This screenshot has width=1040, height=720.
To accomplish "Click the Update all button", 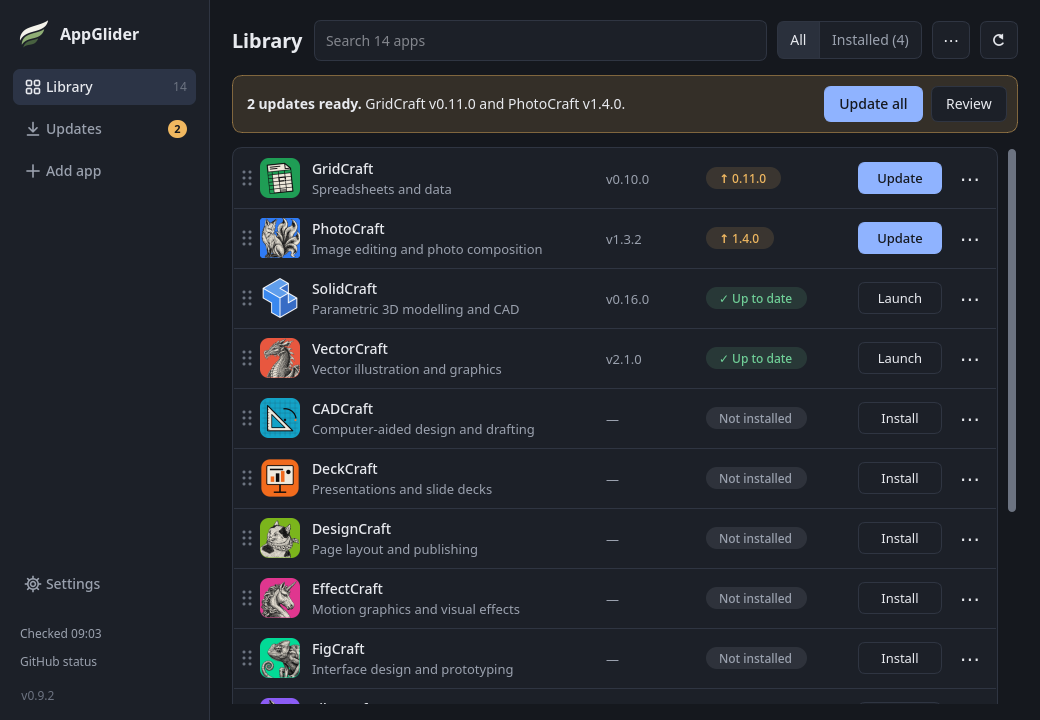I will (873, 104).
